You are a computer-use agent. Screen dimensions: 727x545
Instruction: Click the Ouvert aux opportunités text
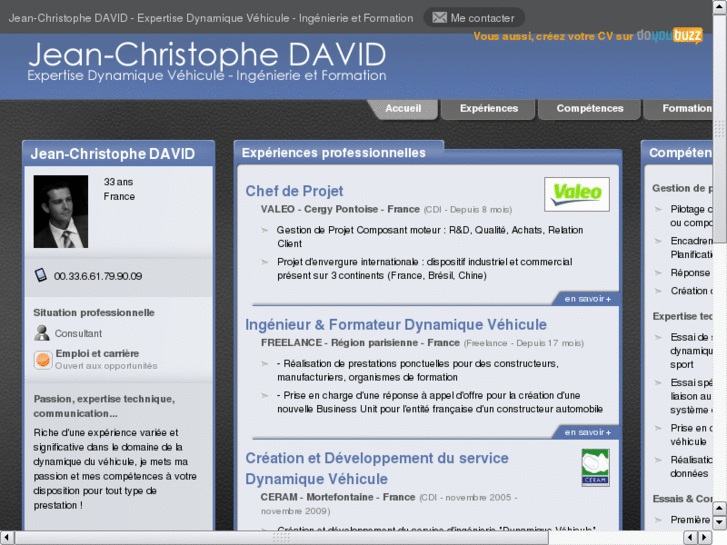(x=106, y=366)
